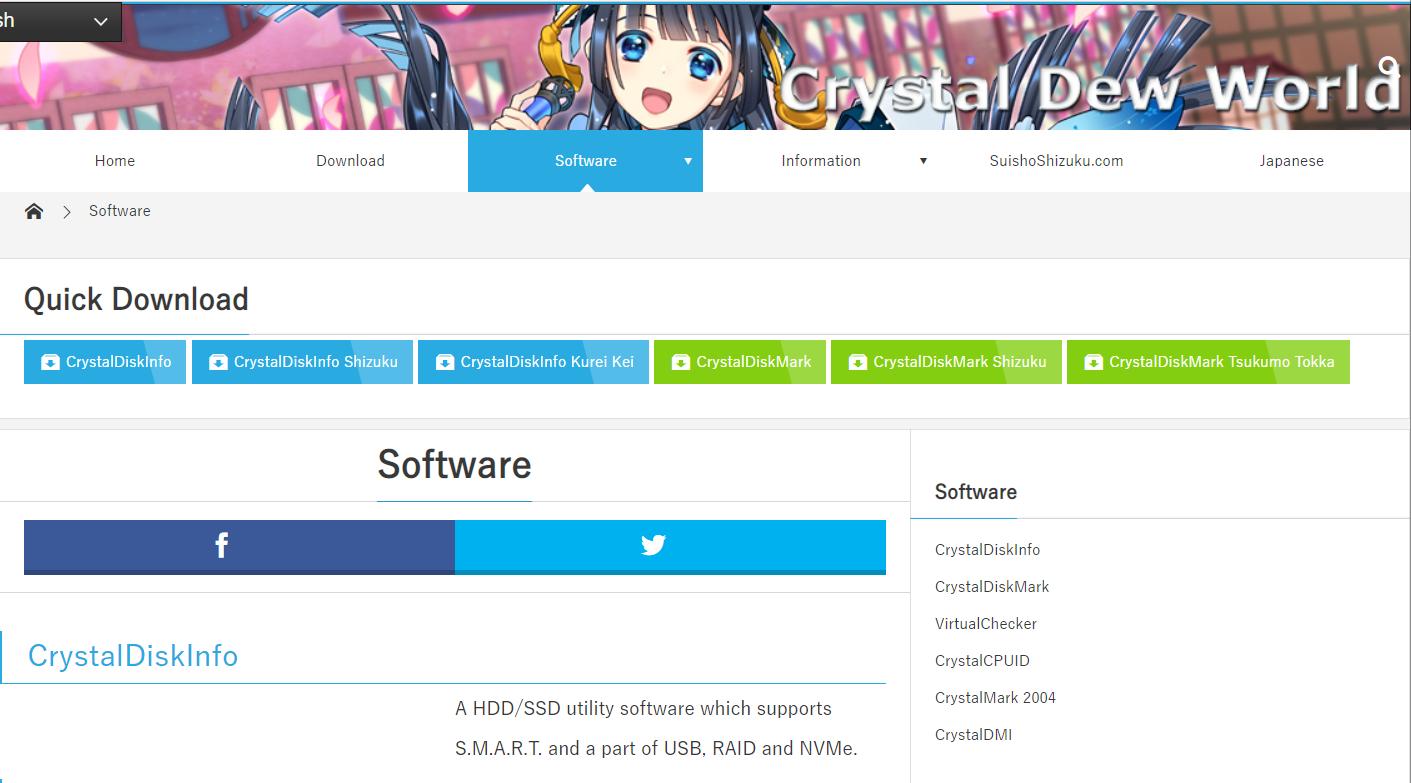Go to the Home menu item

coord(115,161)
